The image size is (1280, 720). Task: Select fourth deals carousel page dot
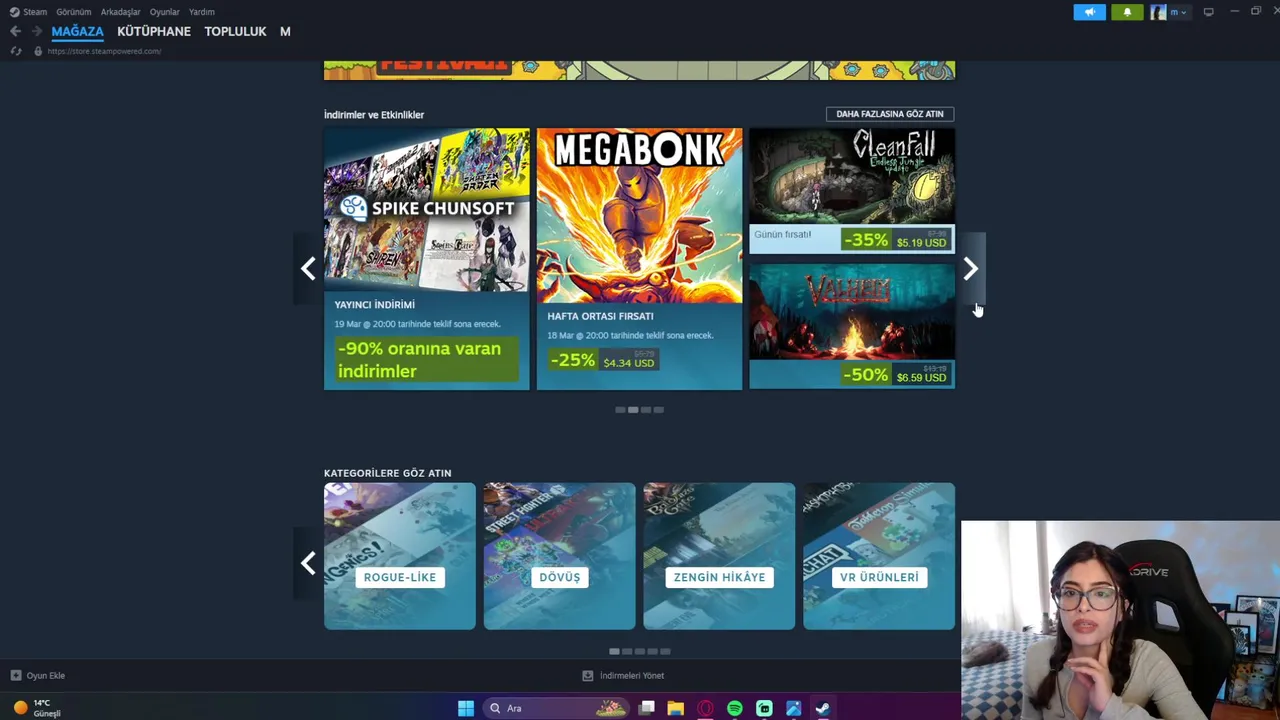tap(658, 410)
